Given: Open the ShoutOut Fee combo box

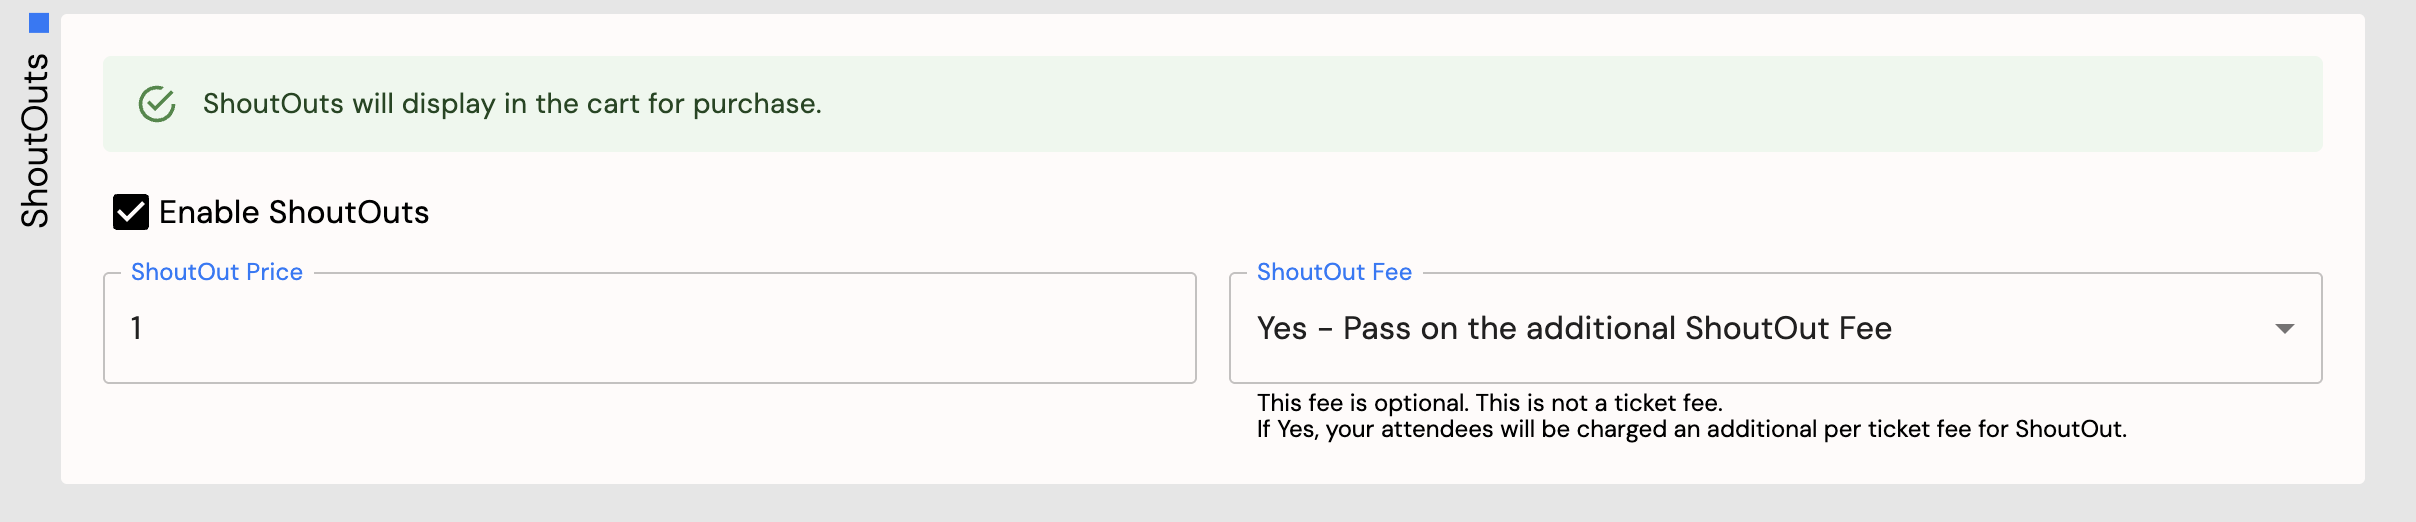Looking at the screenshot, I should (x=1775, y=328).
